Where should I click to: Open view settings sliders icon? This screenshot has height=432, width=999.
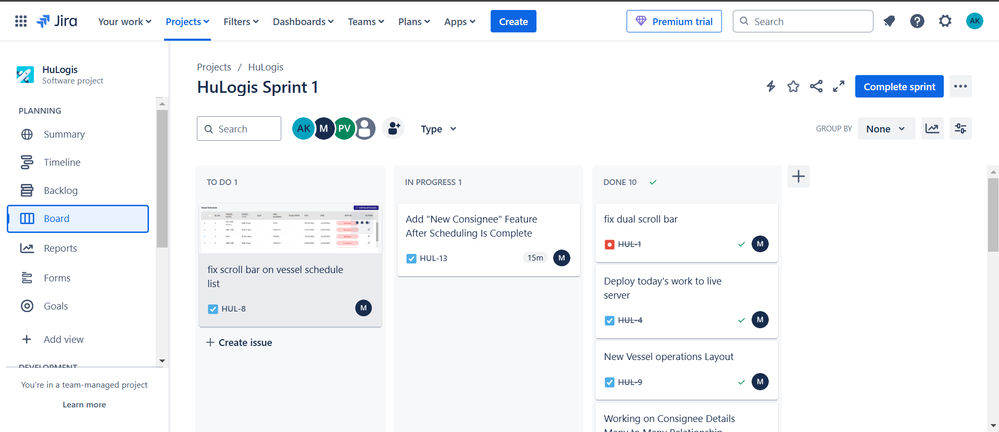pos(960,129)
